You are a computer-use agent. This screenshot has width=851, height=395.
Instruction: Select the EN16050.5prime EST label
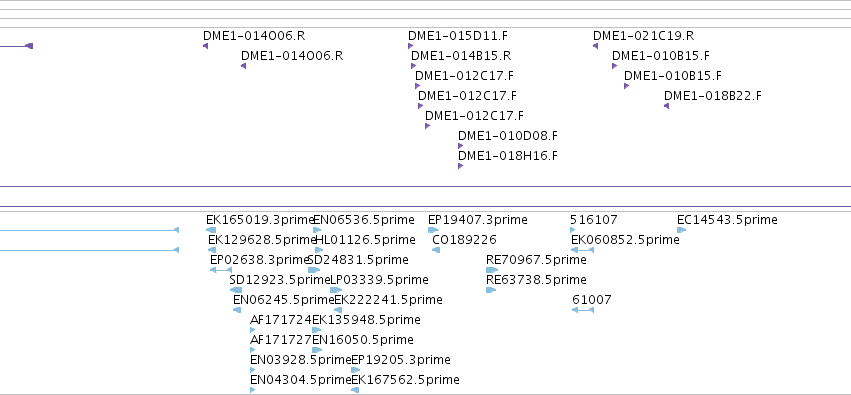coord(363,340)
